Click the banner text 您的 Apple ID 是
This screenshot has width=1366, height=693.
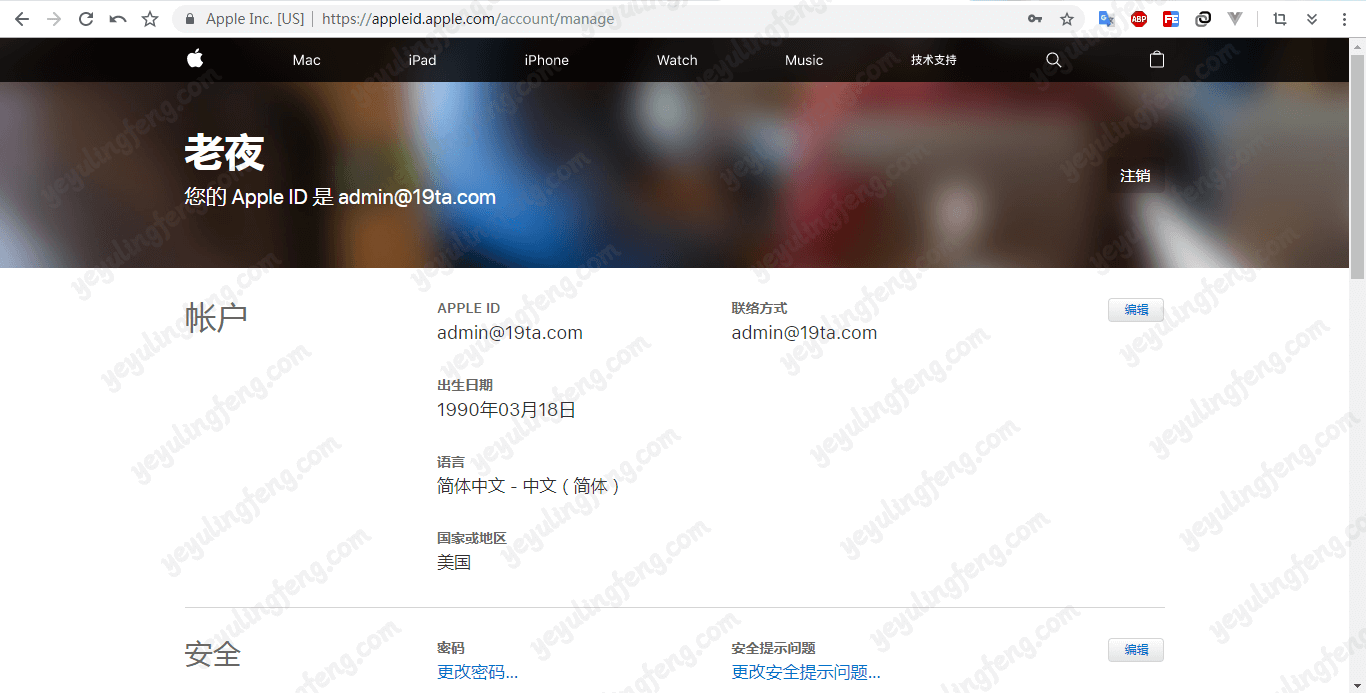click(x=259, y=197)
